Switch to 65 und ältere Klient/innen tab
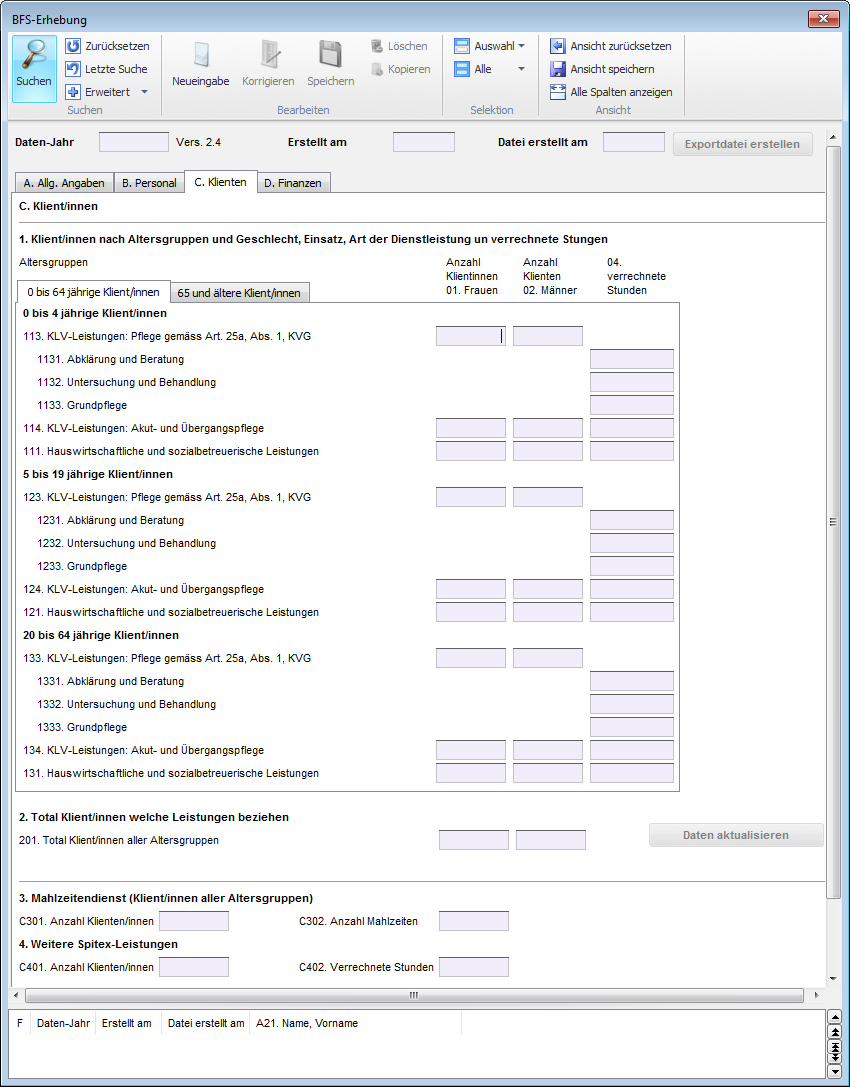 point(239,293)
